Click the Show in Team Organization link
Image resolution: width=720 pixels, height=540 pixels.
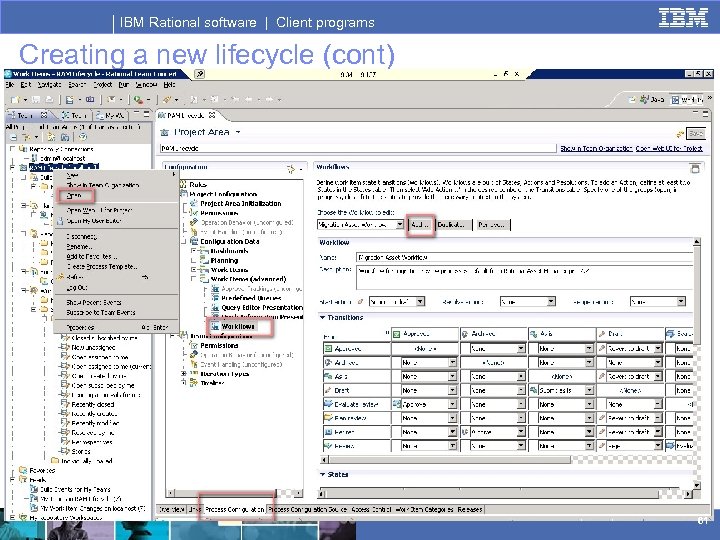pos(598,148)
